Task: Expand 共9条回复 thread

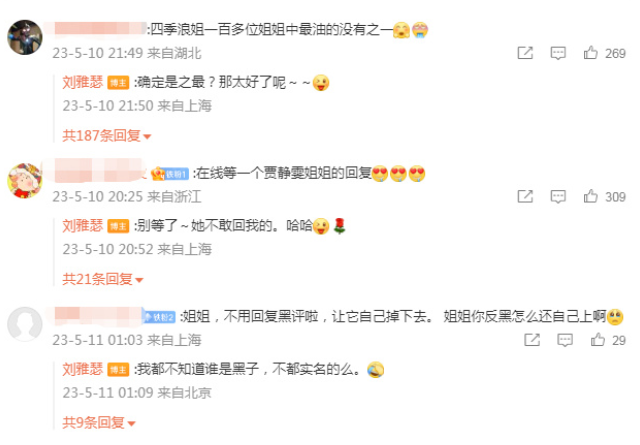Action: tap(98, 423)
